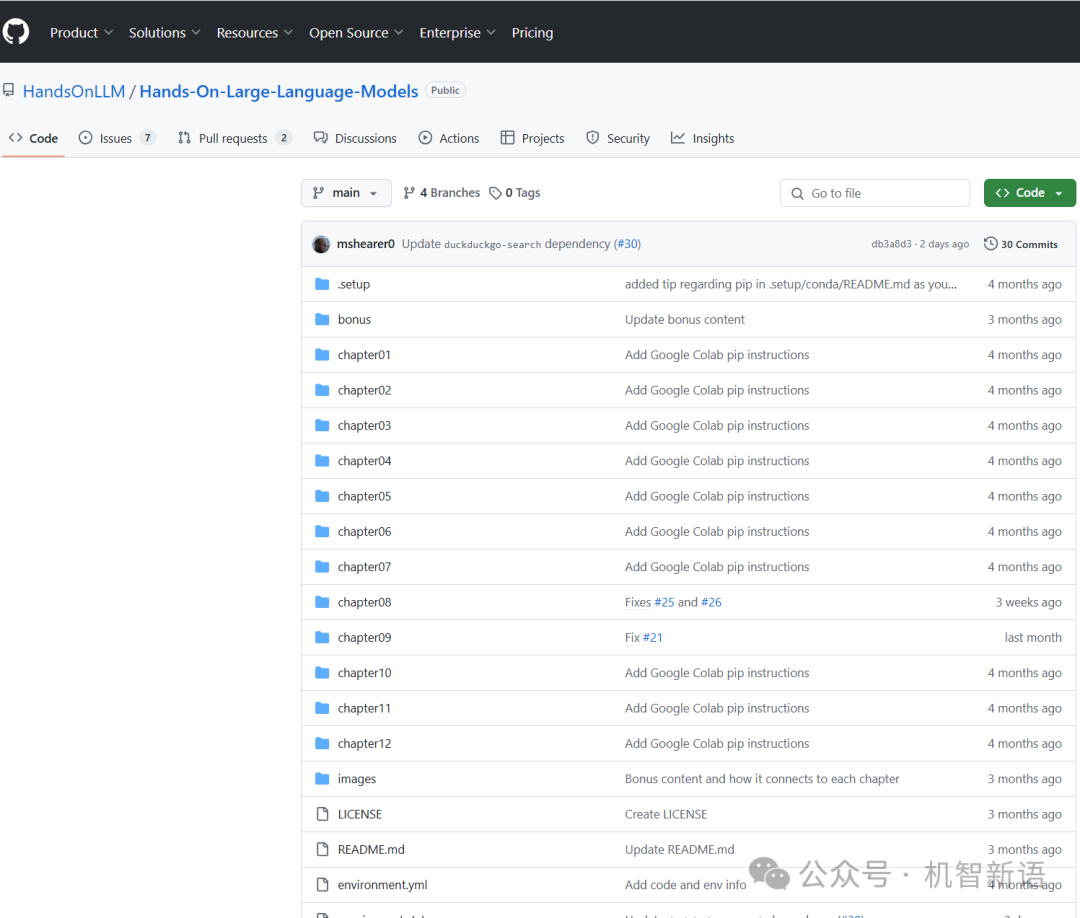1080x918 pixels.
Task: Click the chapter04 folder icon
Action: 322,460
